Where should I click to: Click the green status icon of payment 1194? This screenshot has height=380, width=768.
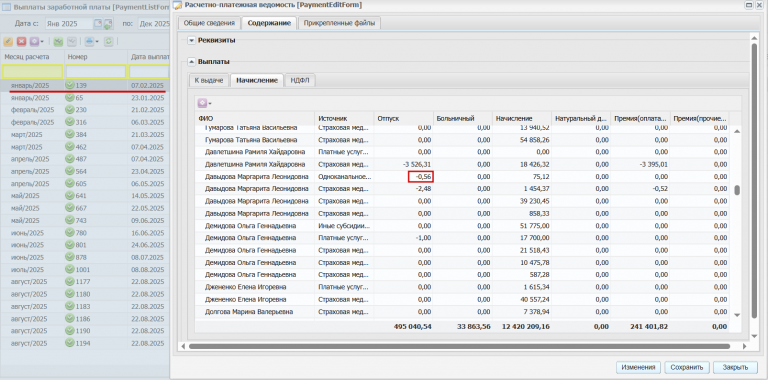click(x=70, y=343)
